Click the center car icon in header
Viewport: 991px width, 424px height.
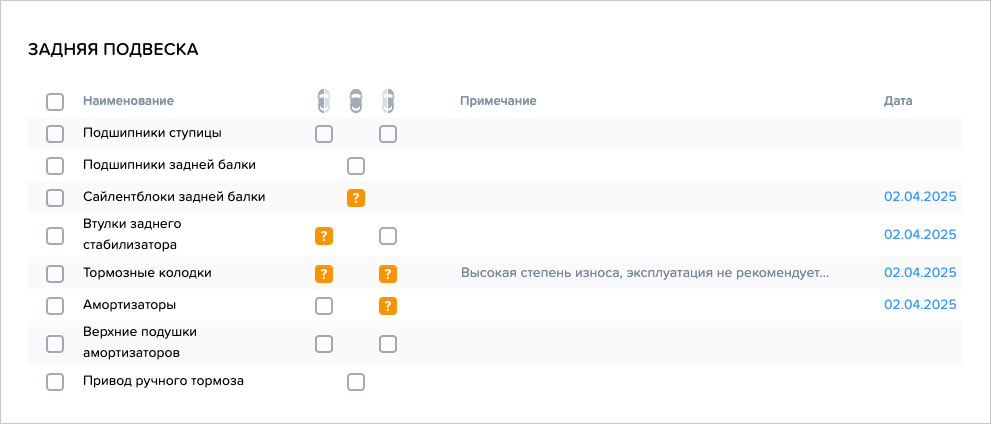(x=356, y=101)
